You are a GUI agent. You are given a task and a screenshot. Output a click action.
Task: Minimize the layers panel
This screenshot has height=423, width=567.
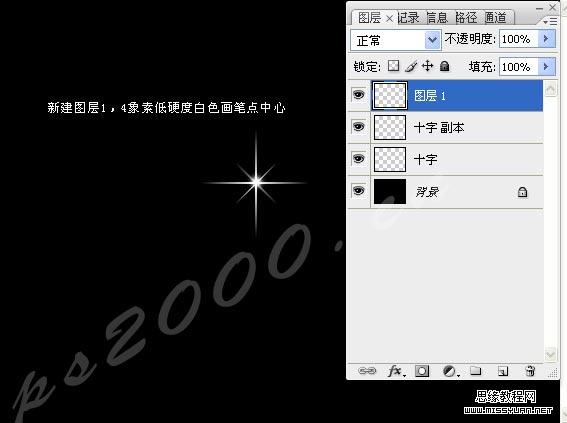(x=540, y=8)
